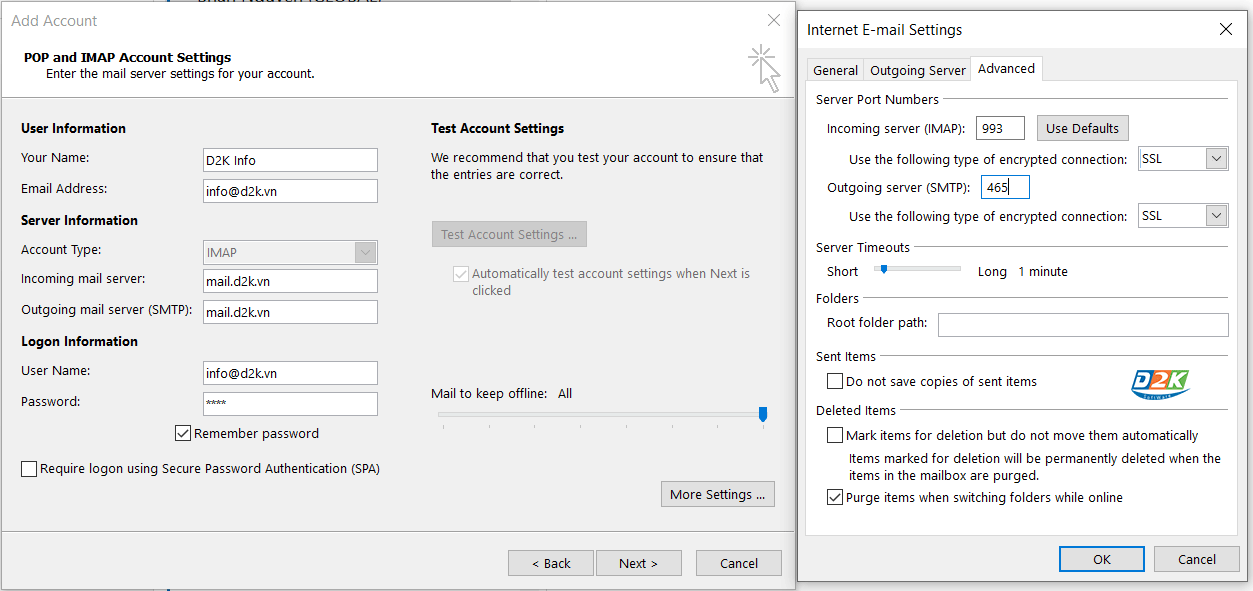Screen dimensions: 1253x591
Task: Close the Internet E-mail Settings dialog
Action: tap(1225, 30)
